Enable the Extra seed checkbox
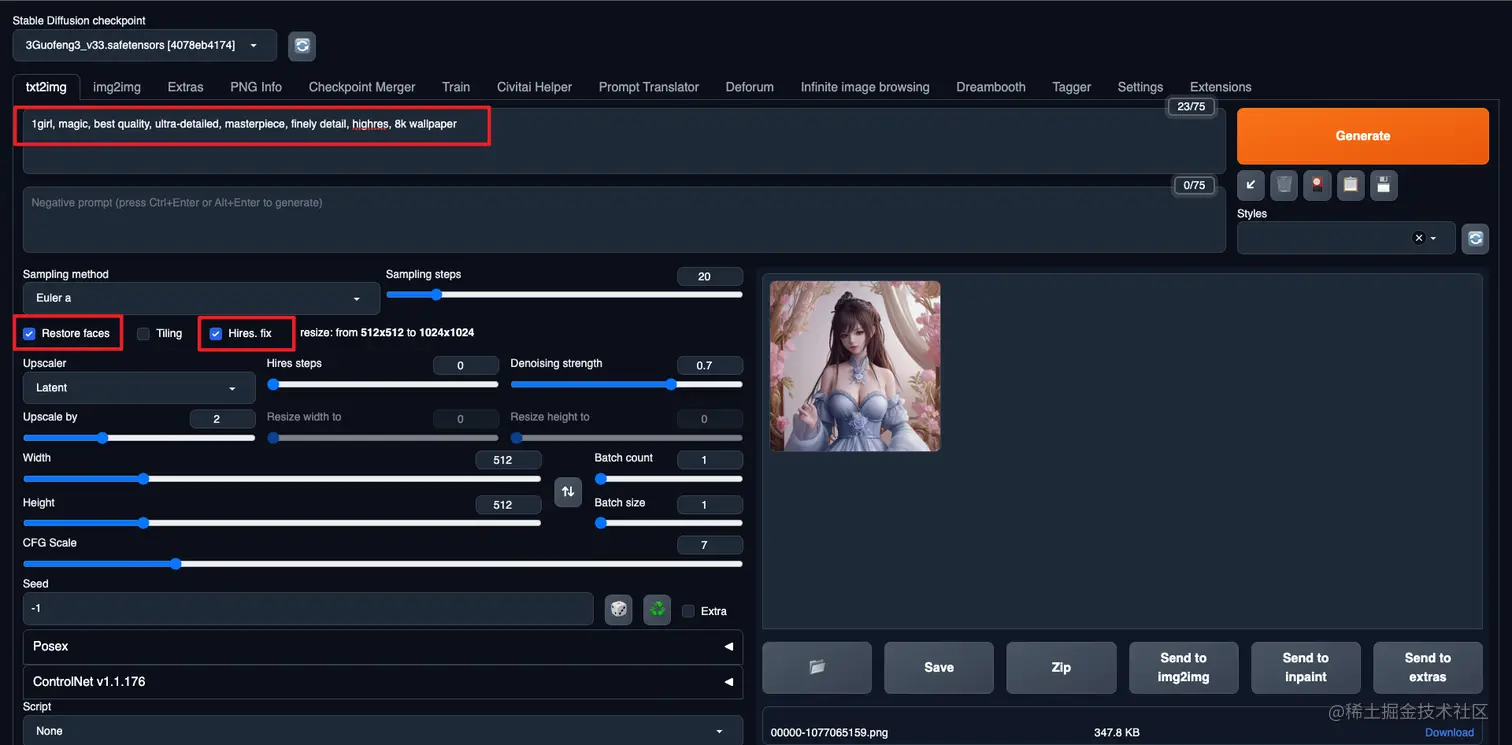The width and height of the screenshot is (1512, 745). click(688, 611)
